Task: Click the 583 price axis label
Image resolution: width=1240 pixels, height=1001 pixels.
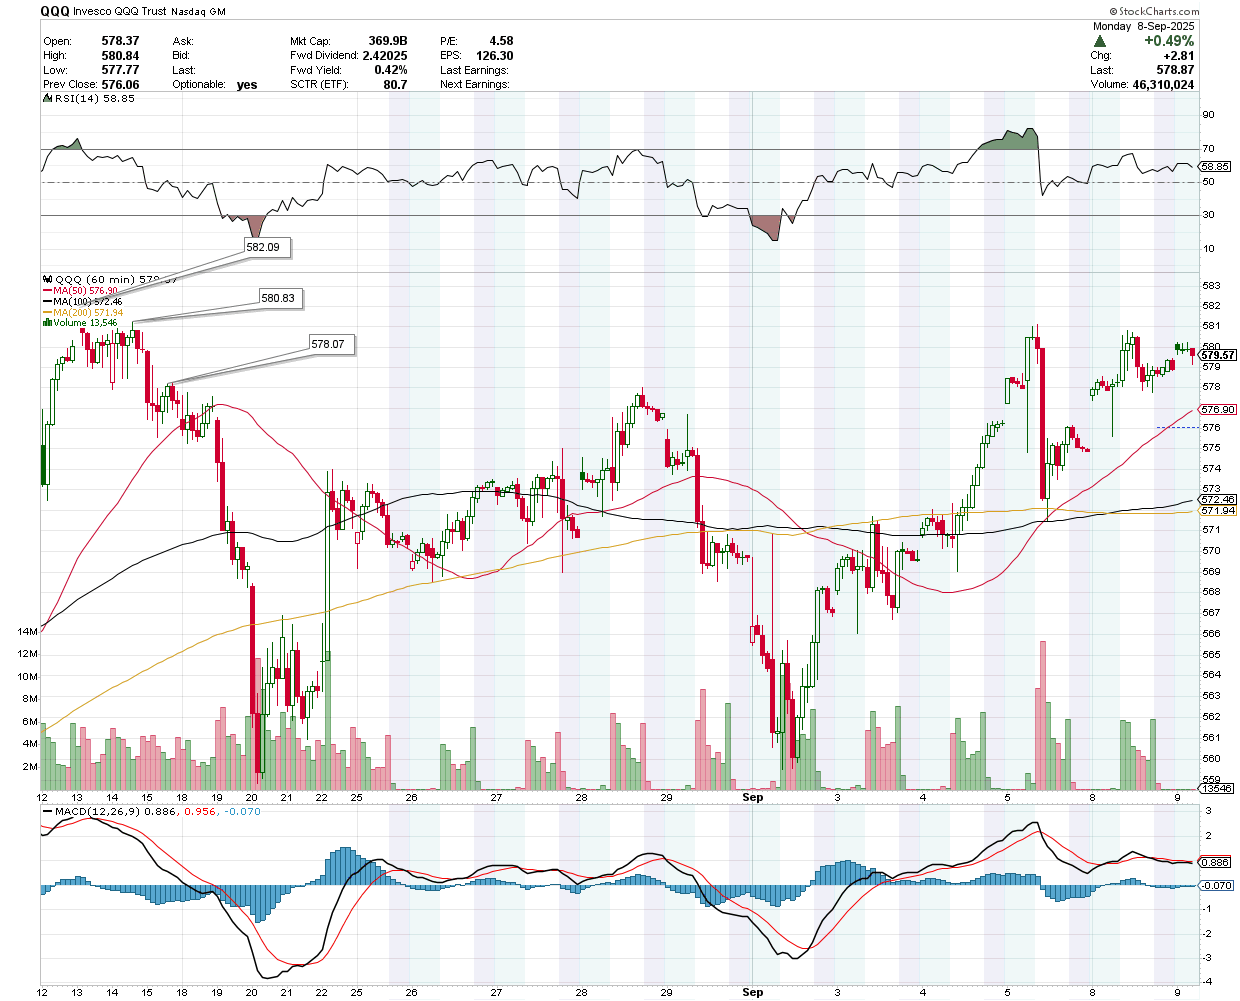Action: click(1211, 285)
